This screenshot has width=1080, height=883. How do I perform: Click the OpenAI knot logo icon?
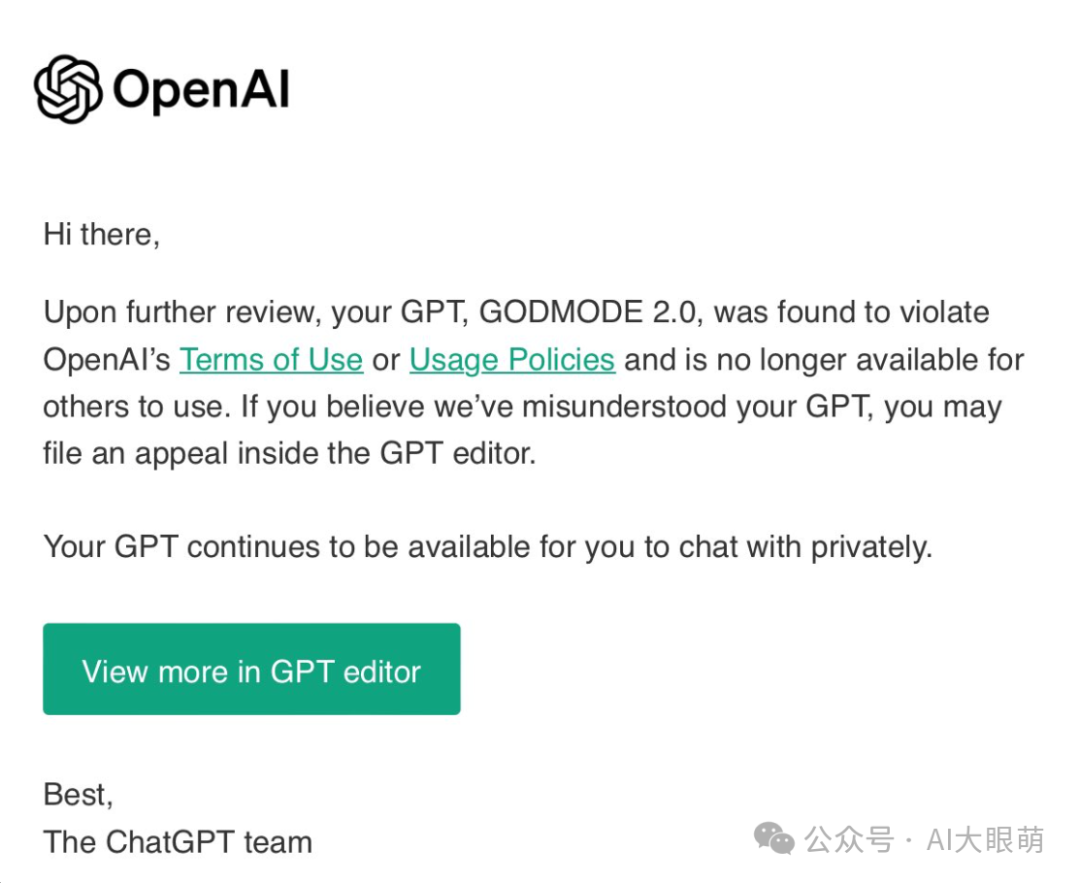(x=68, y=89)
